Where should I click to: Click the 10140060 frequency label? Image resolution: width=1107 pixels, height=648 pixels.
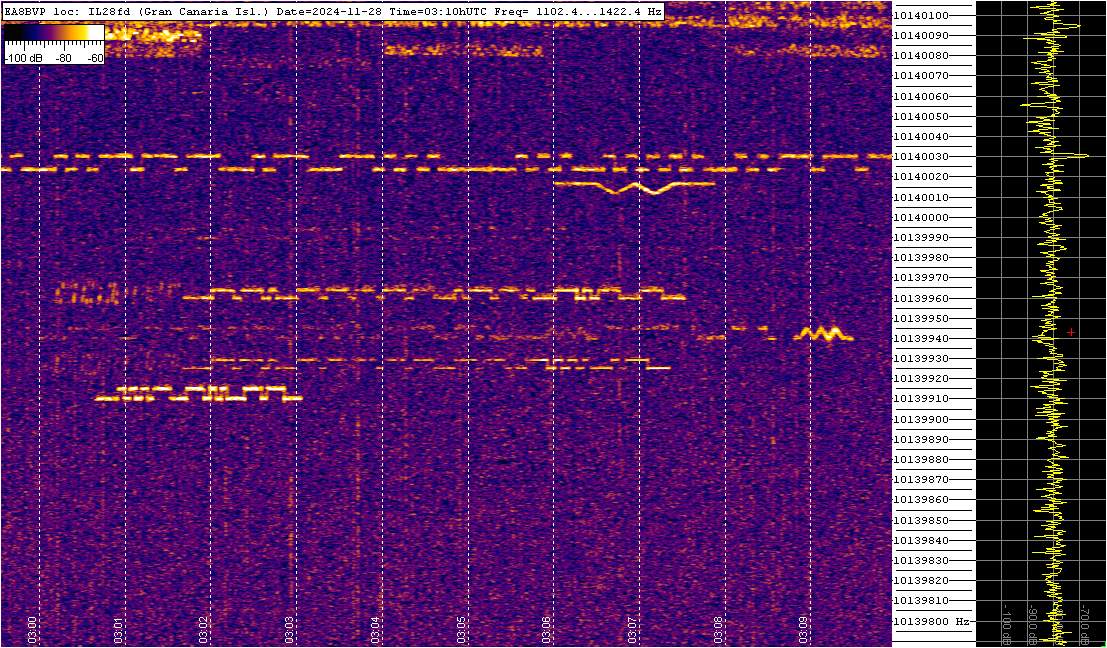coord(921,96)
